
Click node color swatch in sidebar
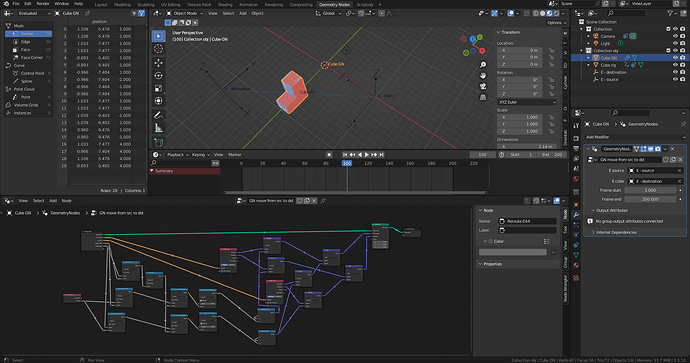(x=513, y=252)
